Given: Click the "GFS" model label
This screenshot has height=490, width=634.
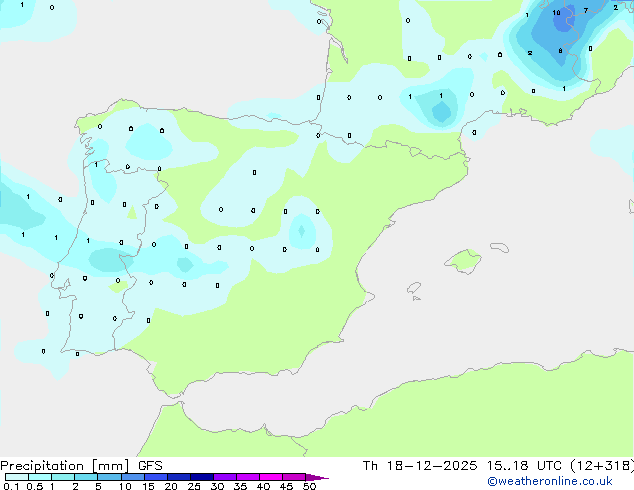Looking at the screenshot, I should pyautogui.click(x=150, y=466).
